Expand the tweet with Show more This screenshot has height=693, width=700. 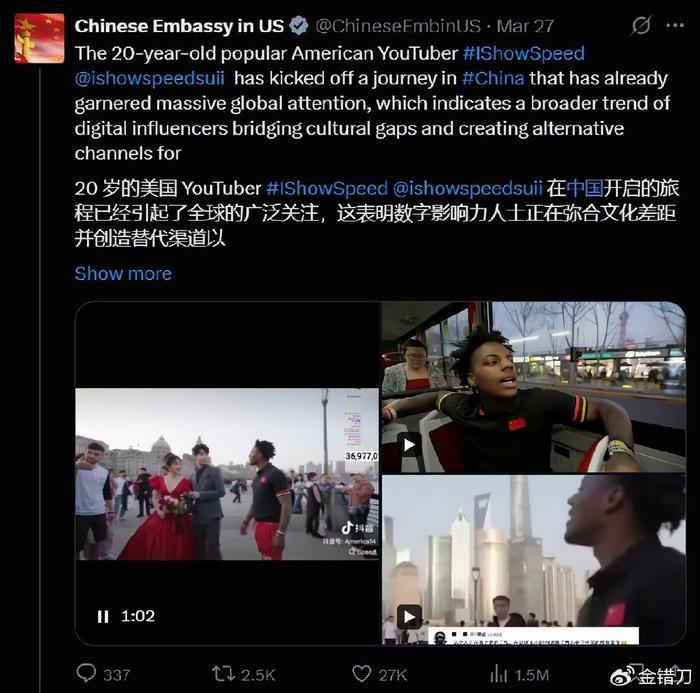(x=123, y=273)
